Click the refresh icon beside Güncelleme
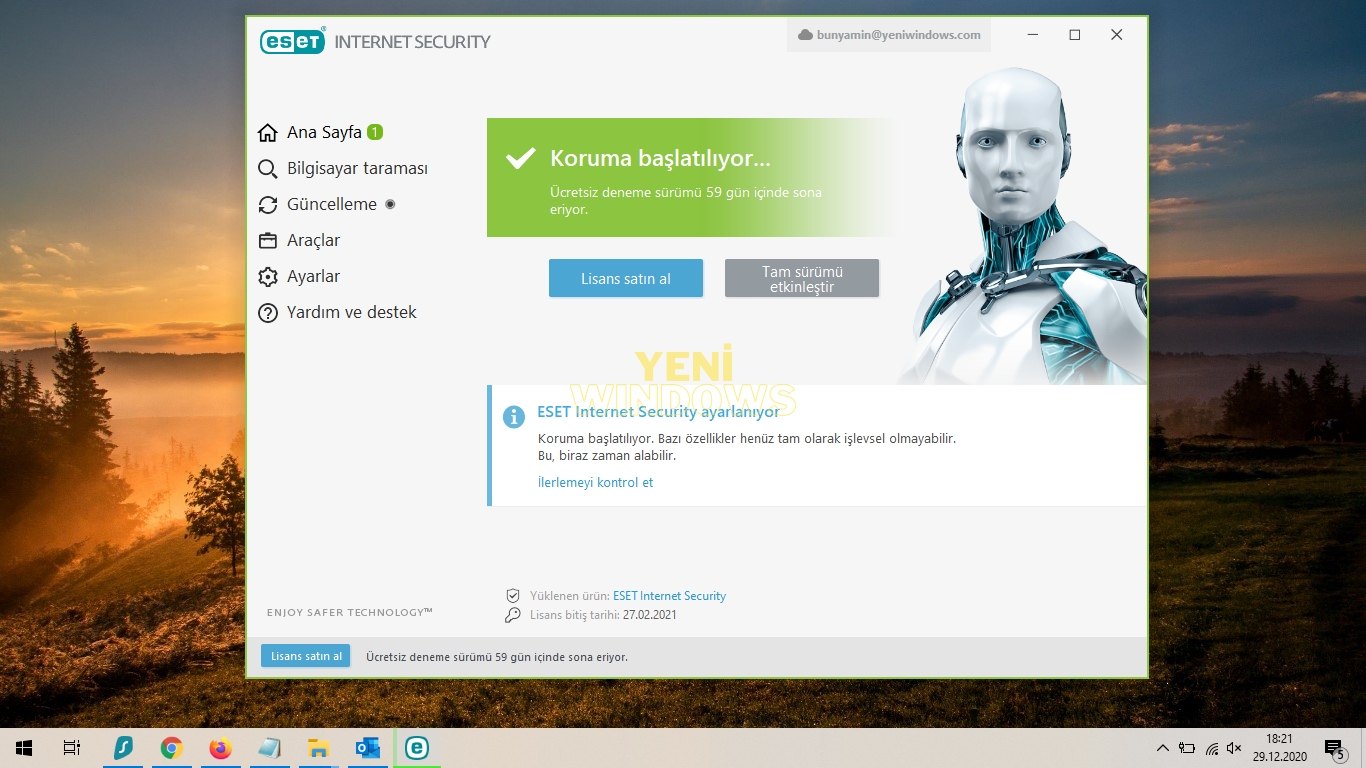 pyautogui.click(x=267, y=205)
